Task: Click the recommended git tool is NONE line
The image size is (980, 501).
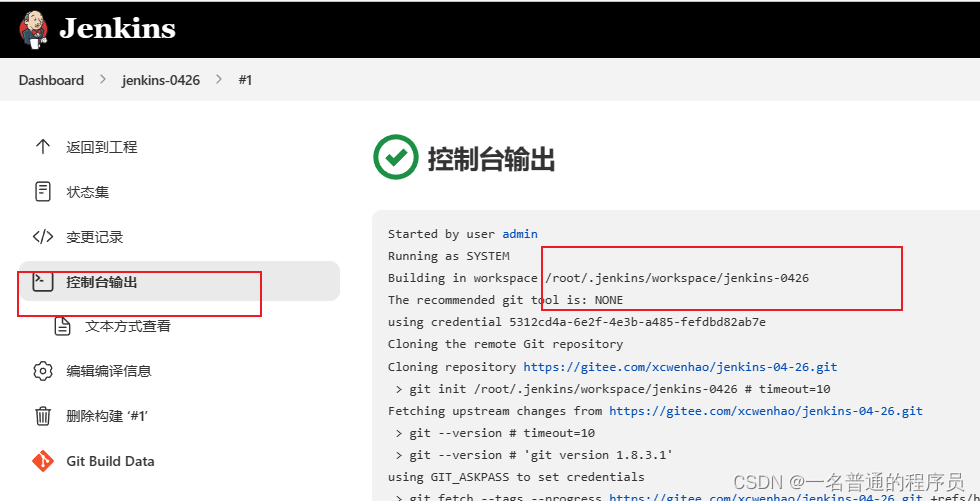Action: pyautogui.click(x=505, y=300)
